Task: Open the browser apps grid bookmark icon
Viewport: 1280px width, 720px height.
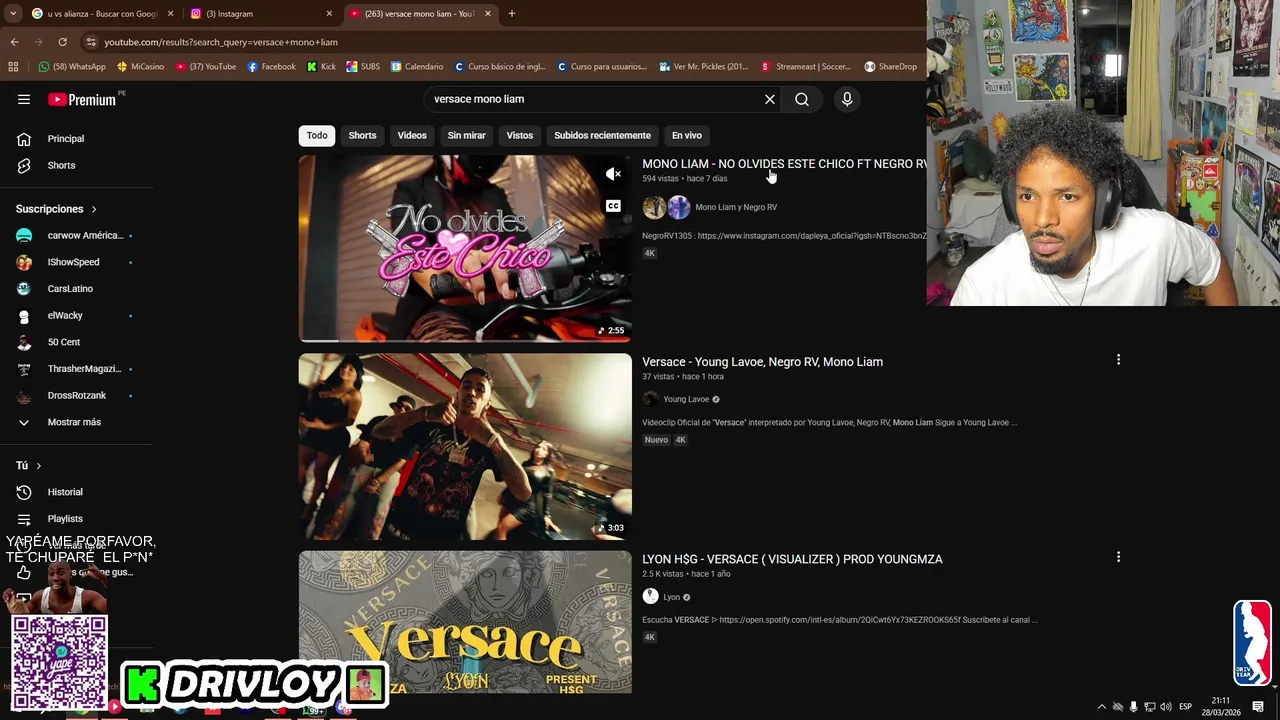Action: pyautogui.click(x=13, y=67)
